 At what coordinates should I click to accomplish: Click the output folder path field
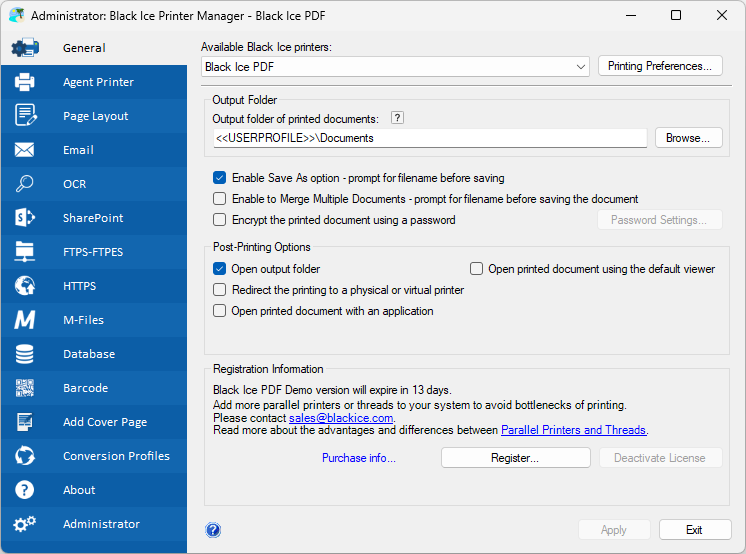tap(429, 138)
